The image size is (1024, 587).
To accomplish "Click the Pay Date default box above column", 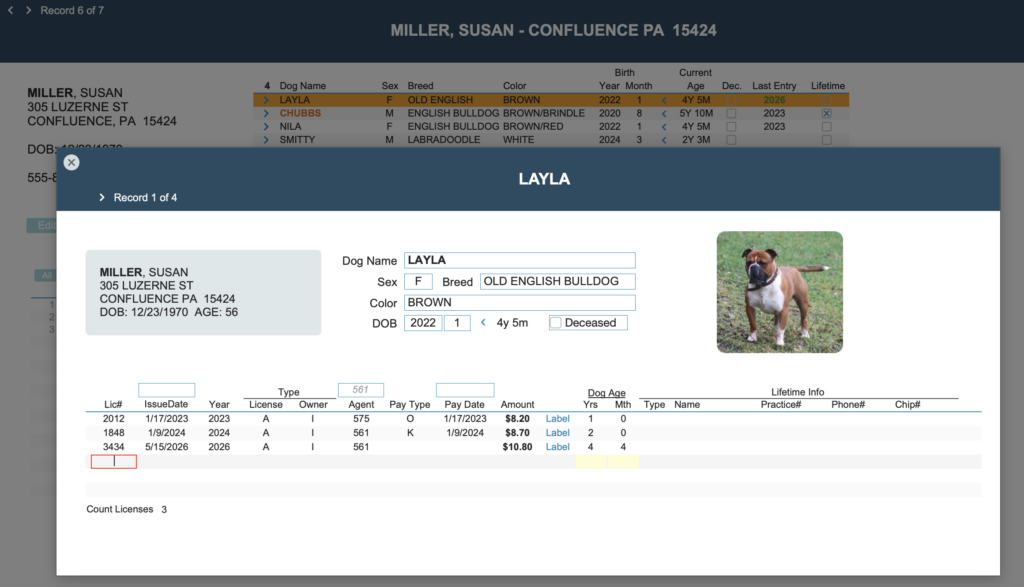I will [x=465, y=390].
